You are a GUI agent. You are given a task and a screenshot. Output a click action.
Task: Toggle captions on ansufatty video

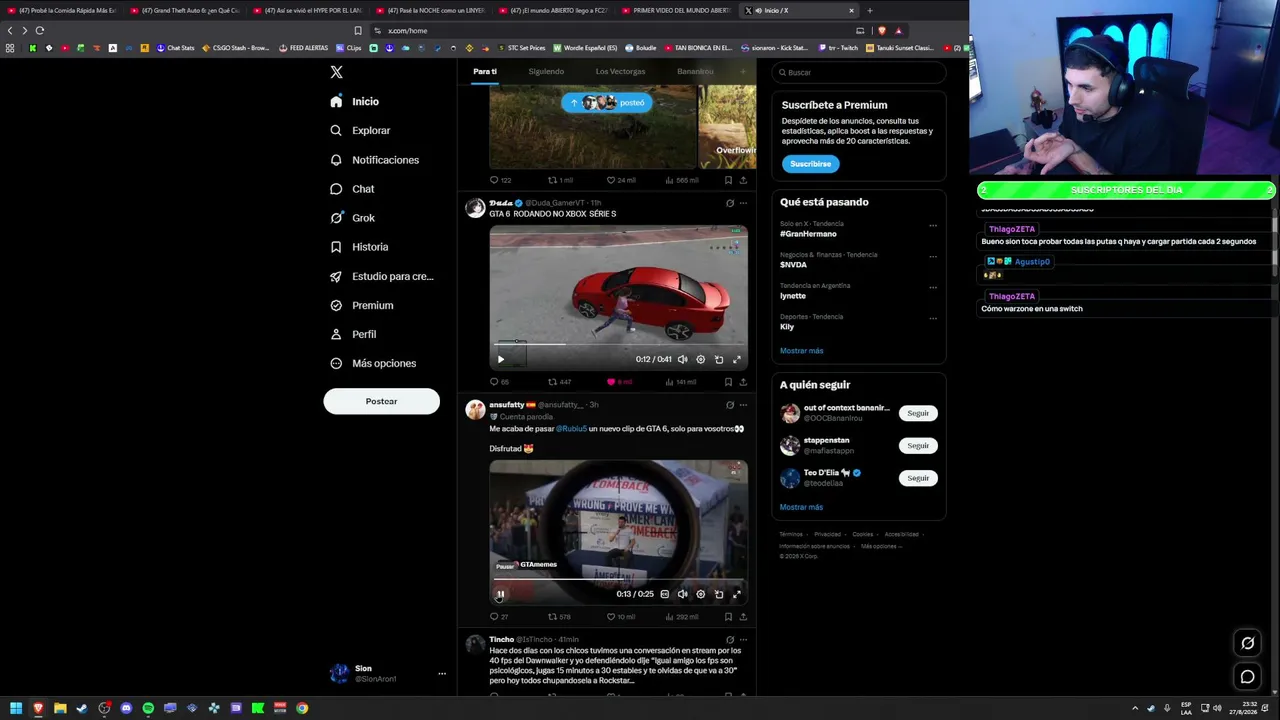pos(665,594)
